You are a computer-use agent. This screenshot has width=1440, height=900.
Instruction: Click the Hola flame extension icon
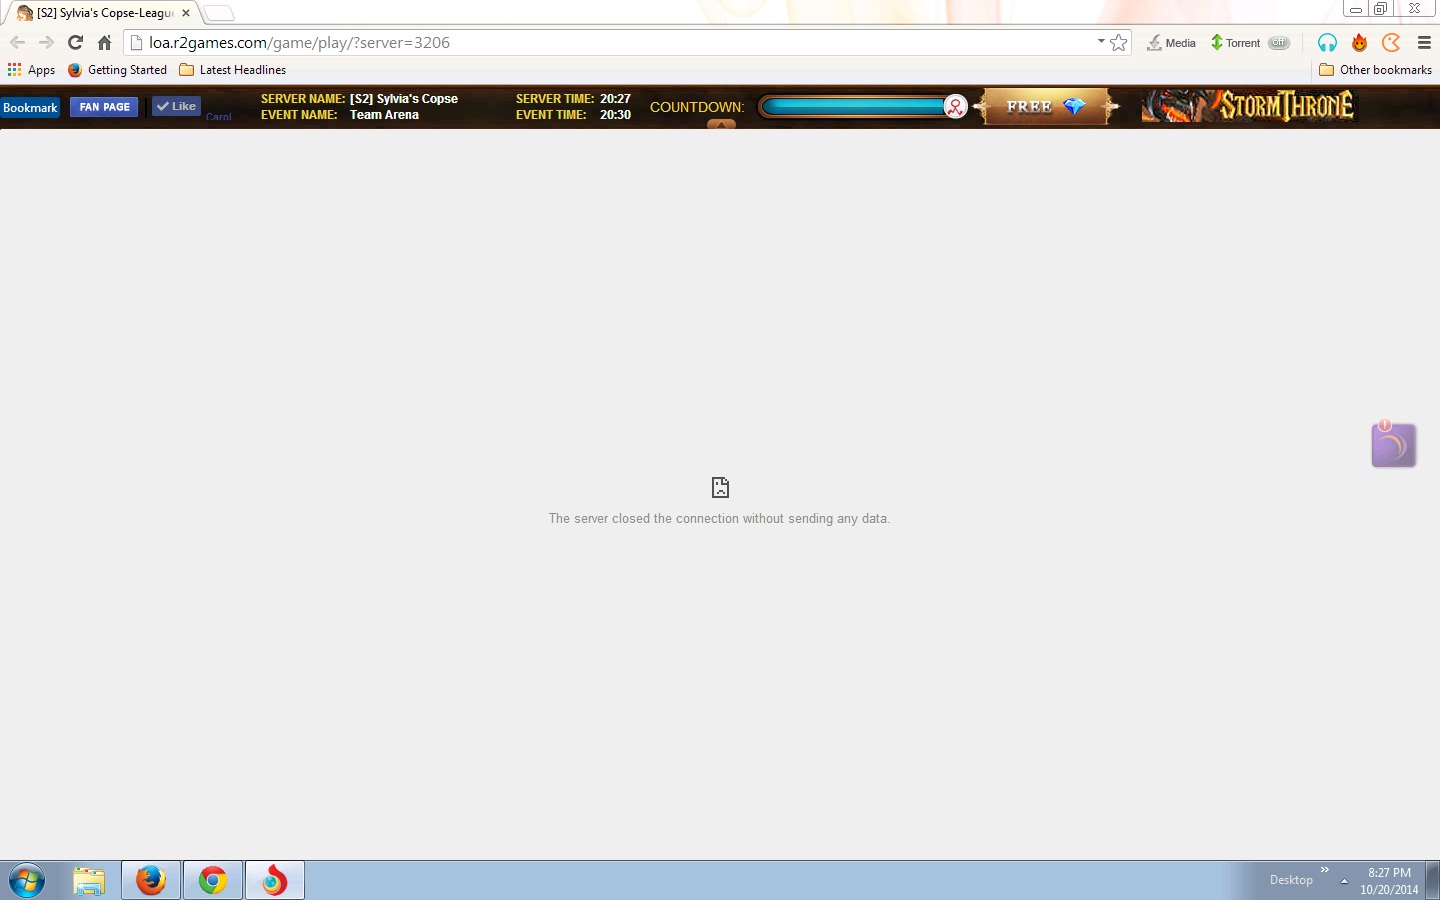(1359, 43)
